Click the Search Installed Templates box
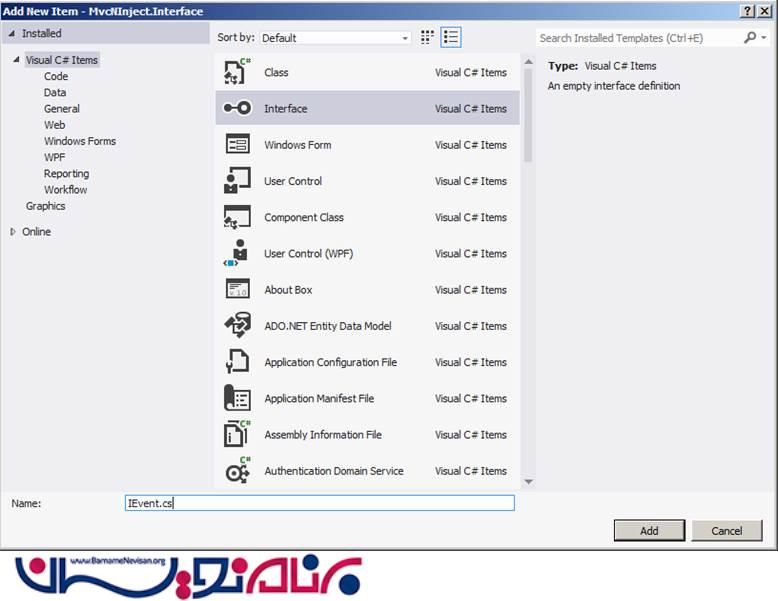Screen dimensions: 778x601 click(x=638, y=38)
